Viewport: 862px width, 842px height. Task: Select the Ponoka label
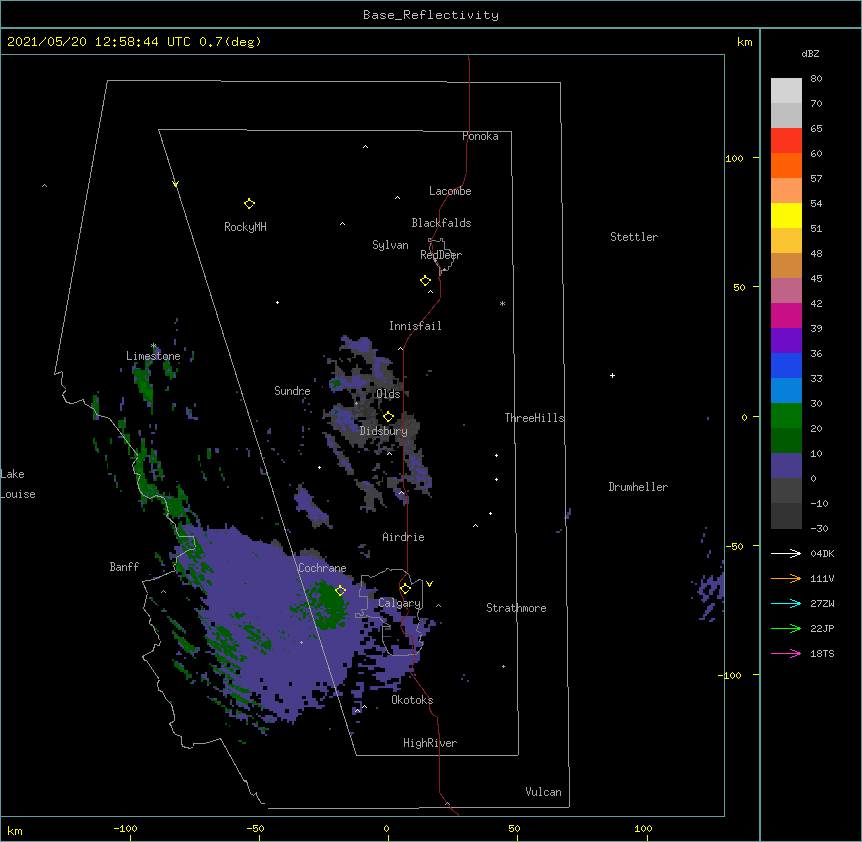click(x=480, y=136)
